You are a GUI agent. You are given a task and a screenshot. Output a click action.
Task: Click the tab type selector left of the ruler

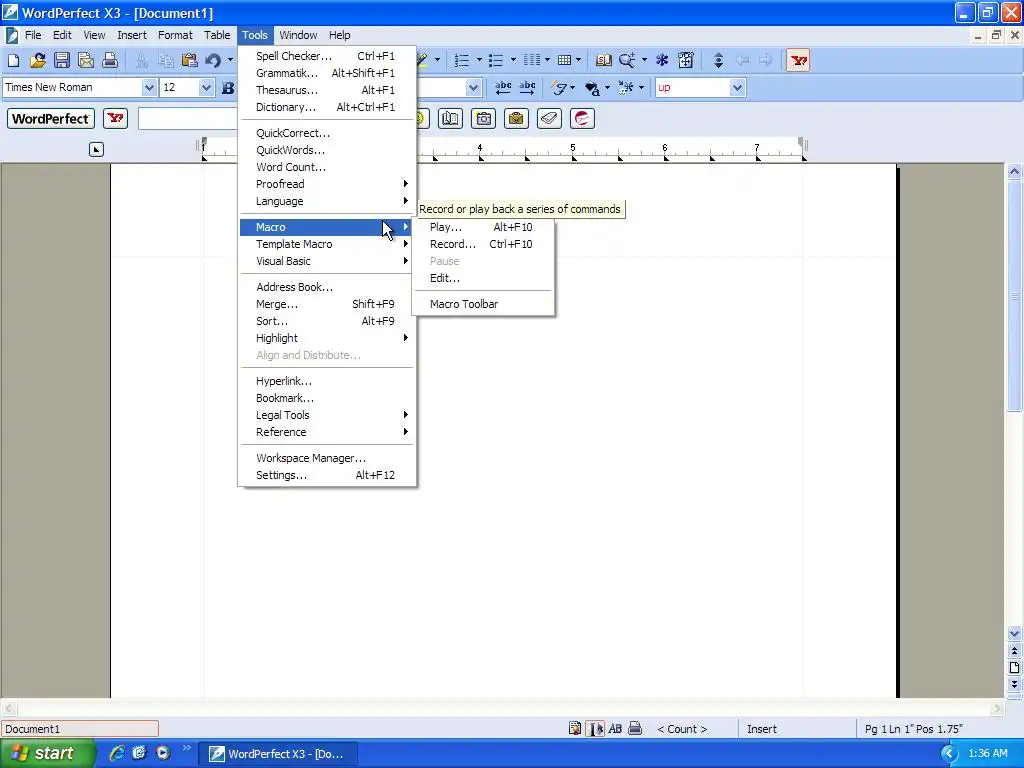tap(96, 150)
